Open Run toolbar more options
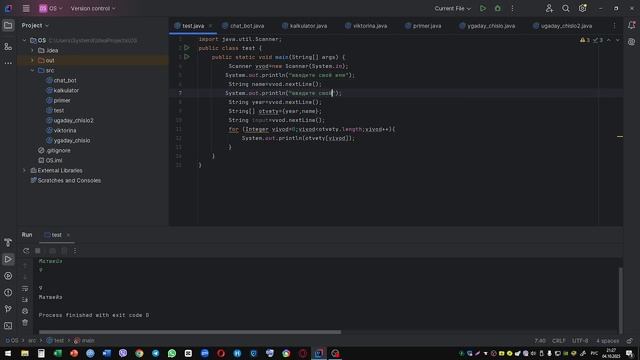The image size is (640, 360). pos(75,251)
